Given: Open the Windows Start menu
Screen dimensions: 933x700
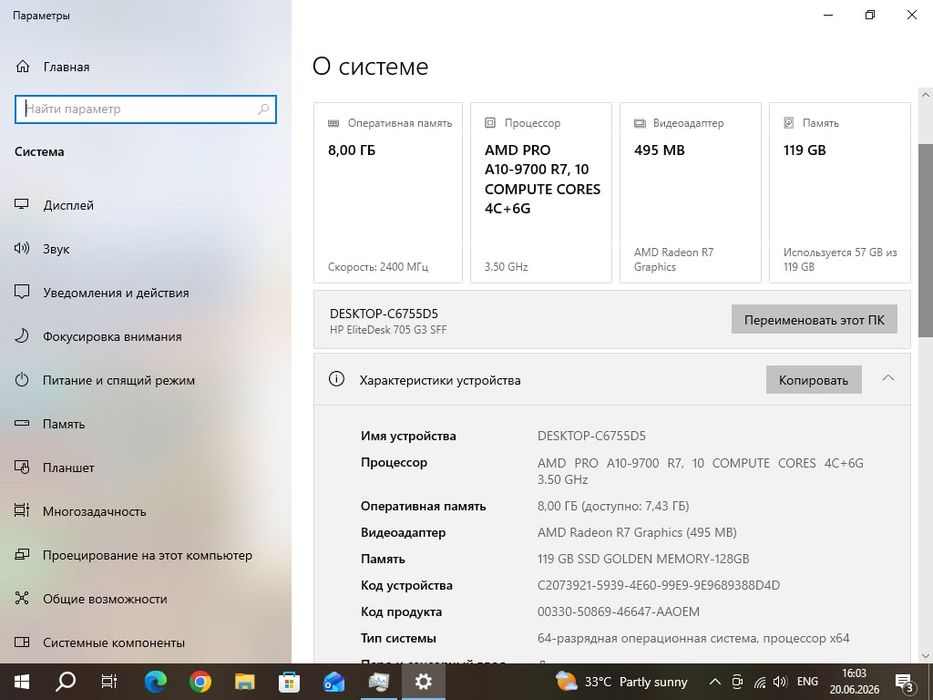Looking at the screenshot, I should point(21,682).
